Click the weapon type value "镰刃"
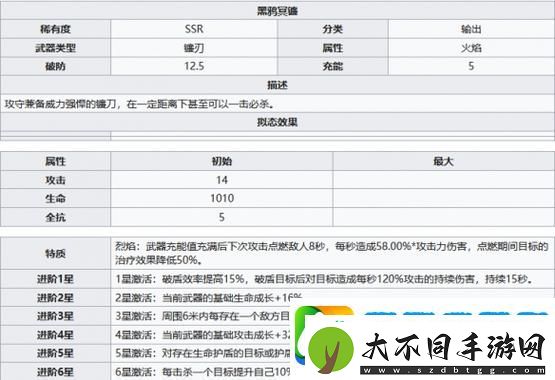The image size is (555, 380). (194, 48)
